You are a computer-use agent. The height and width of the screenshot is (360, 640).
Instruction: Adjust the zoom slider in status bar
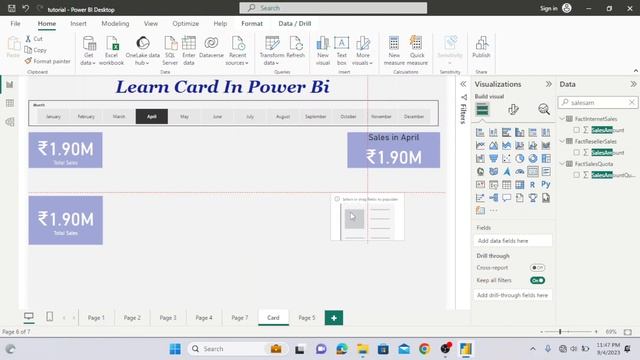pos(560,332)
